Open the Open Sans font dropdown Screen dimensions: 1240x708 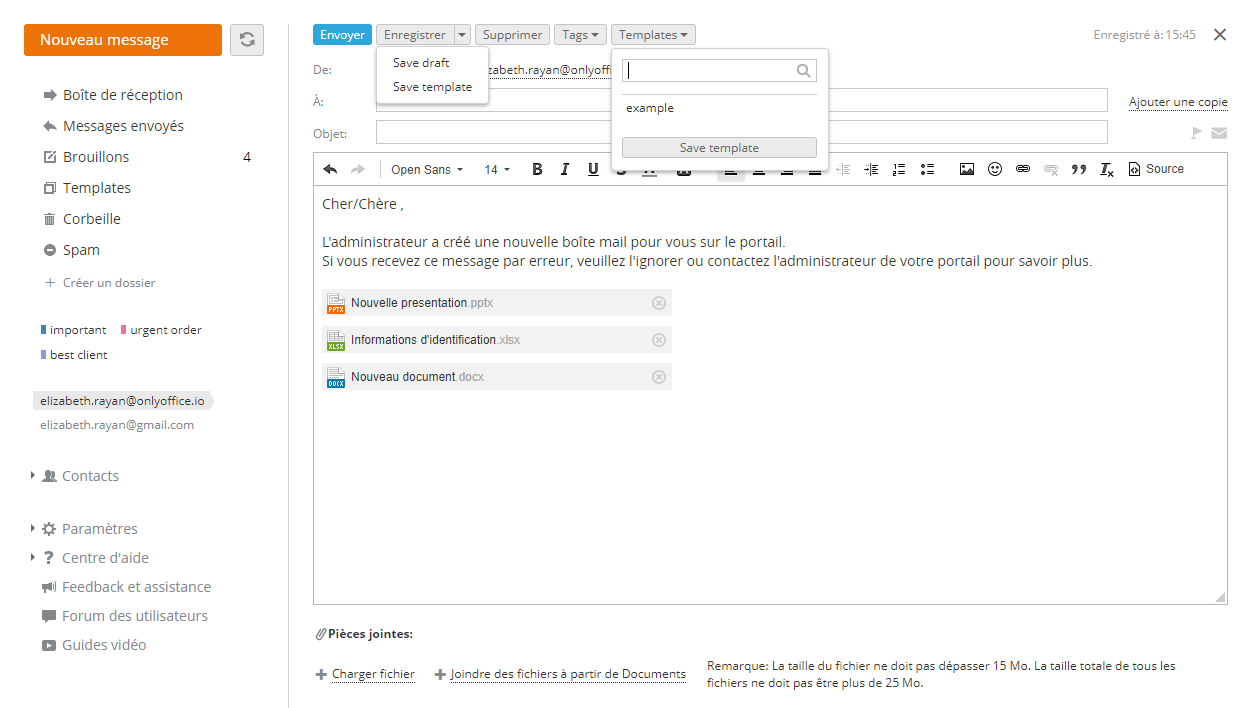point(427,170)
